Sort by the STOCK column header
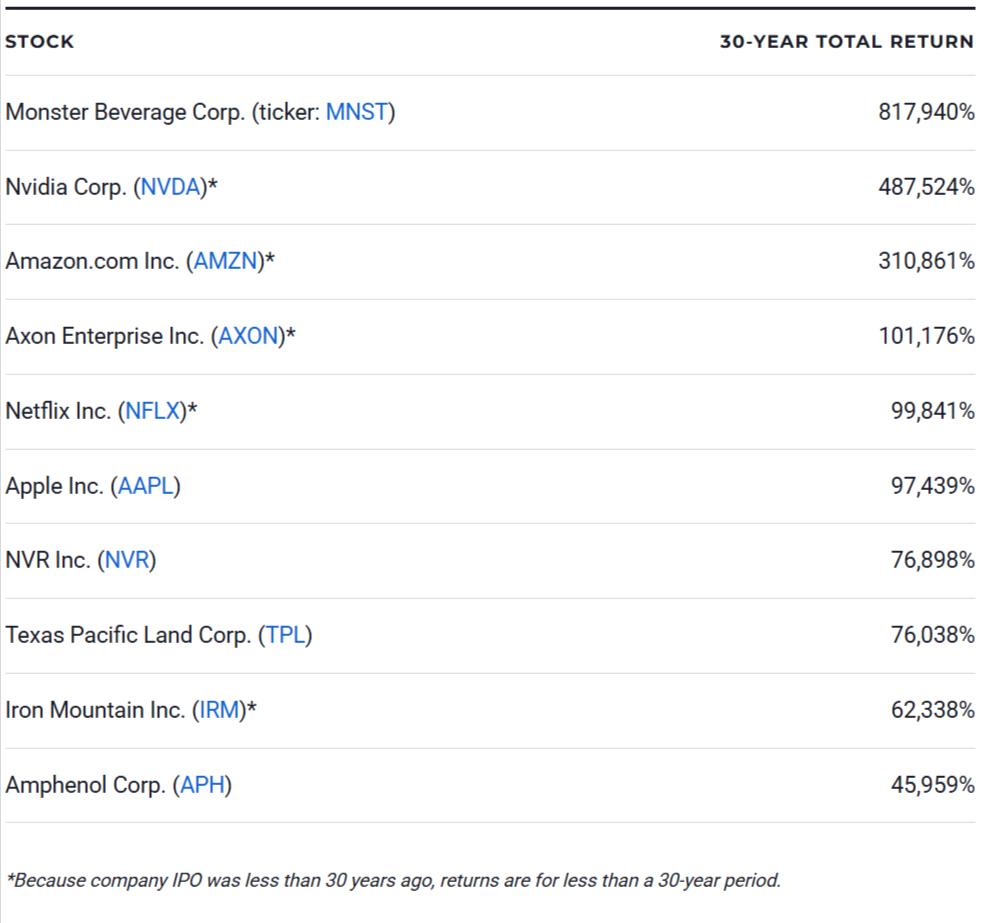Viewport: 985px width, 923px height. (38, 41)
